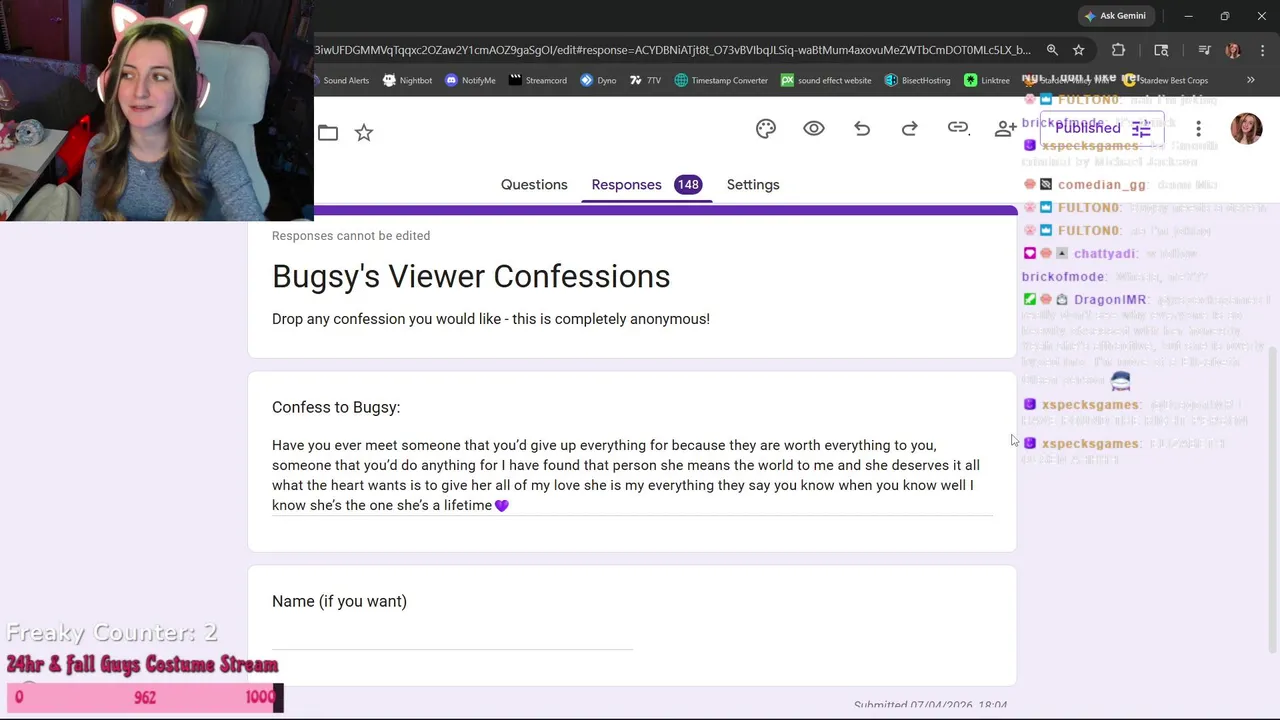Open the Linktree bookmark

pyautogui.click(x=987, y=80)
